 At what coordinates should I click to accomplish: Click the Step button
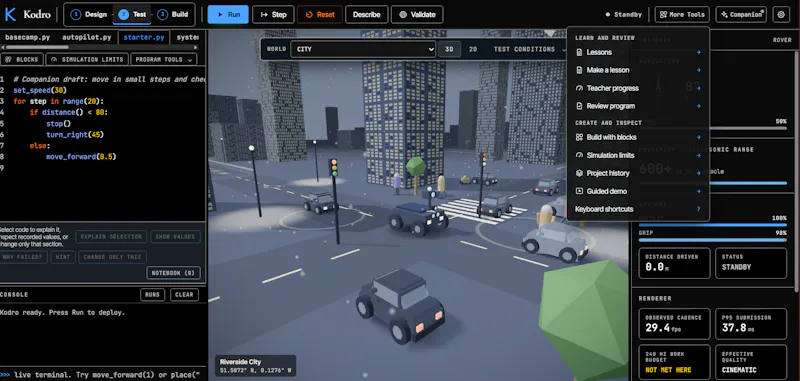(x=273, y=15)
